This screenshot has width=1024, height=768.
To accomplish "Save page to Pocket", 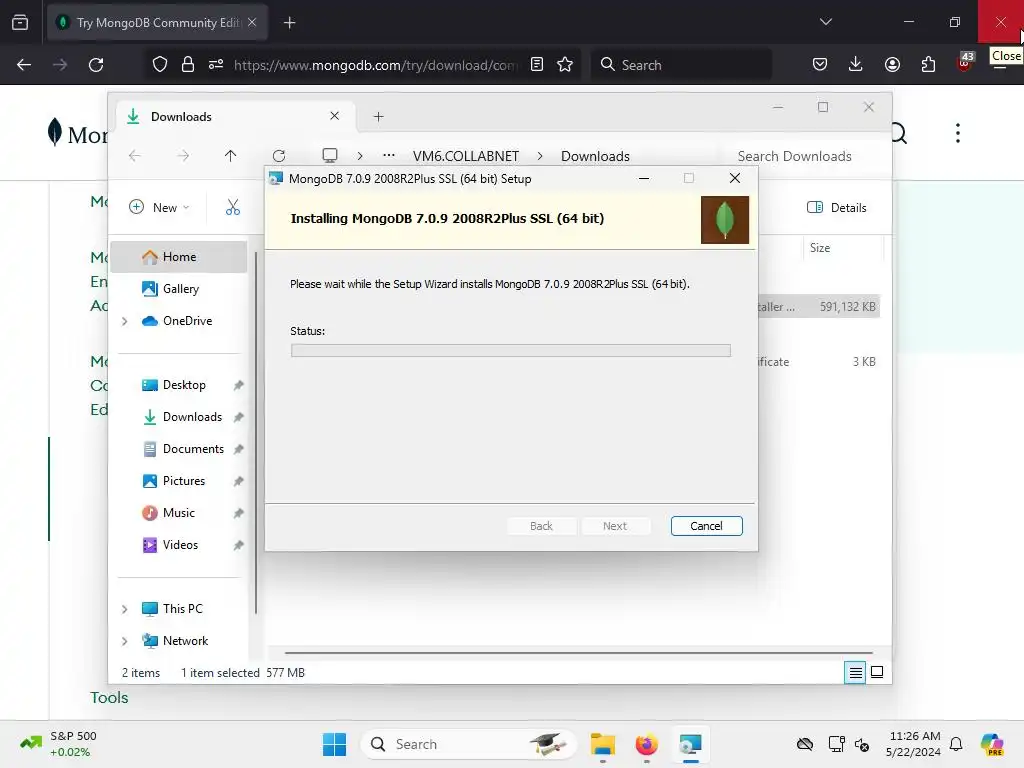I will click(x=820, y=65).
